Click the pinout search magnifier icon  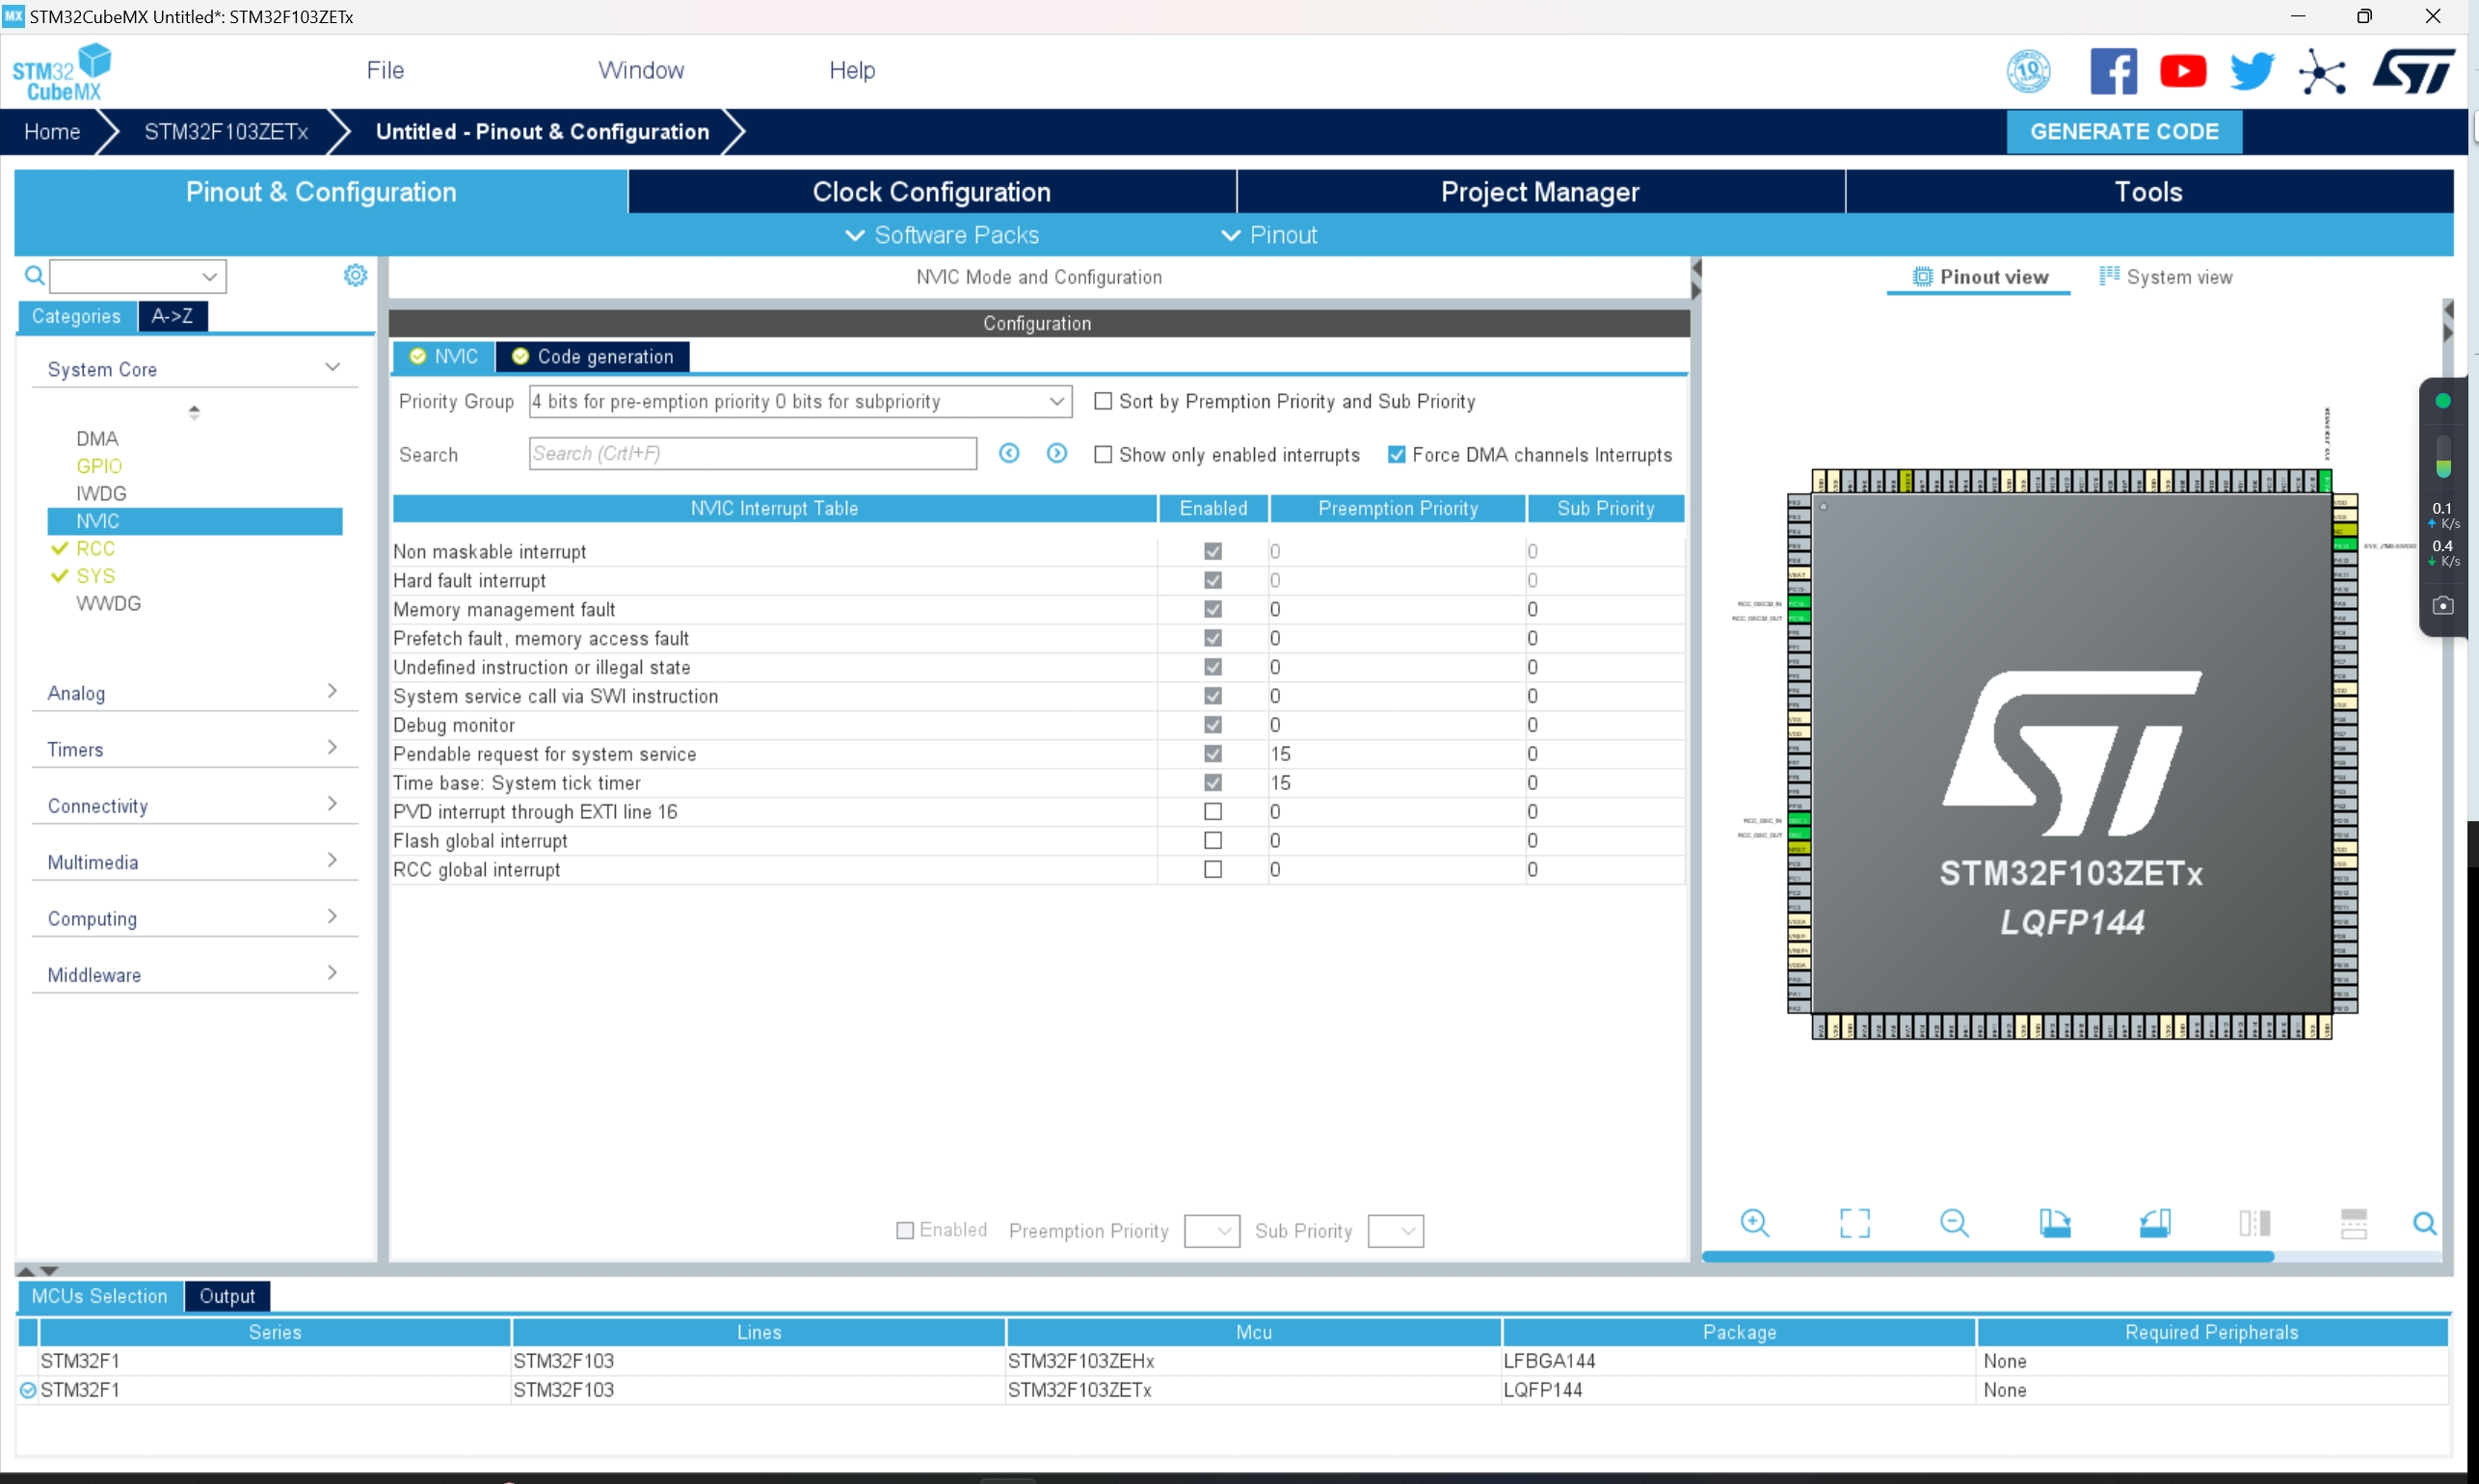pos(2424,1223)
